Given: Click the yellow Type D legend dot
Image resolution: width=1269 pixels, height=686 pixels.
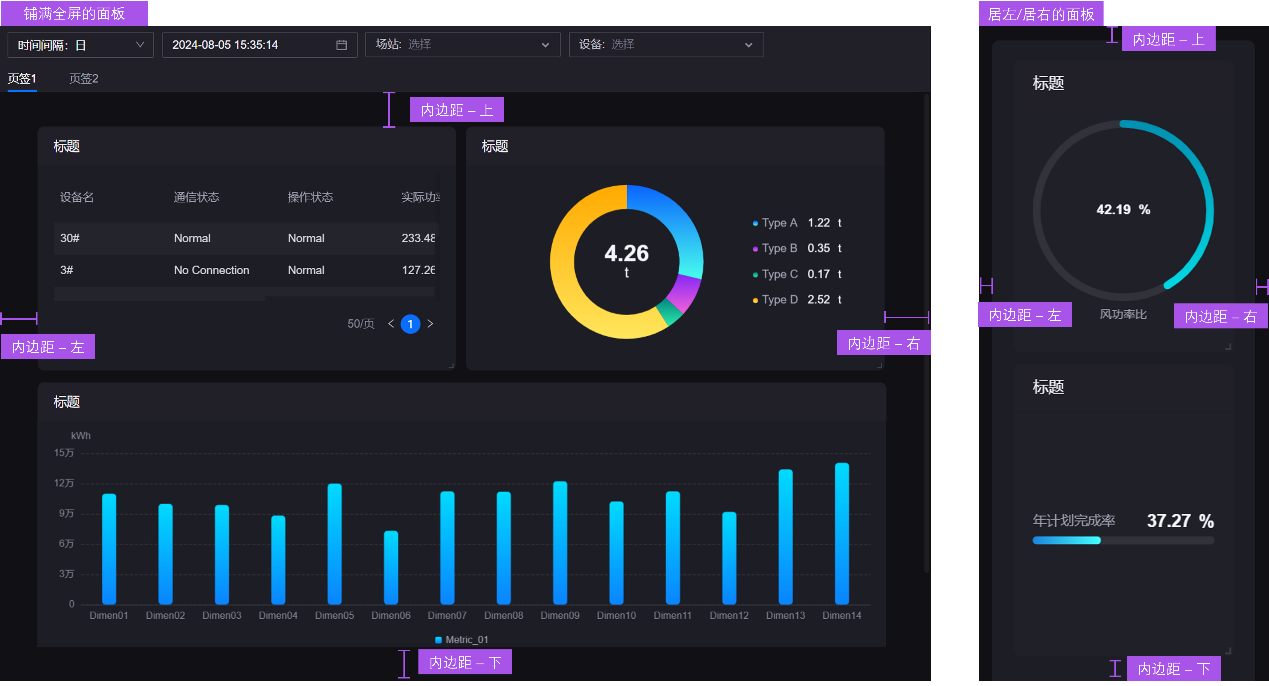Looking at the screenshot, I should point(756,300).
